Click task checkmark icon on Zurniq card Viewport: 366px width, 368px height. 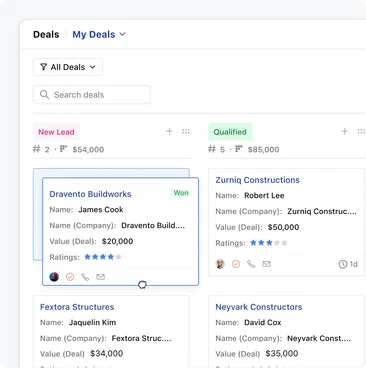236,264
